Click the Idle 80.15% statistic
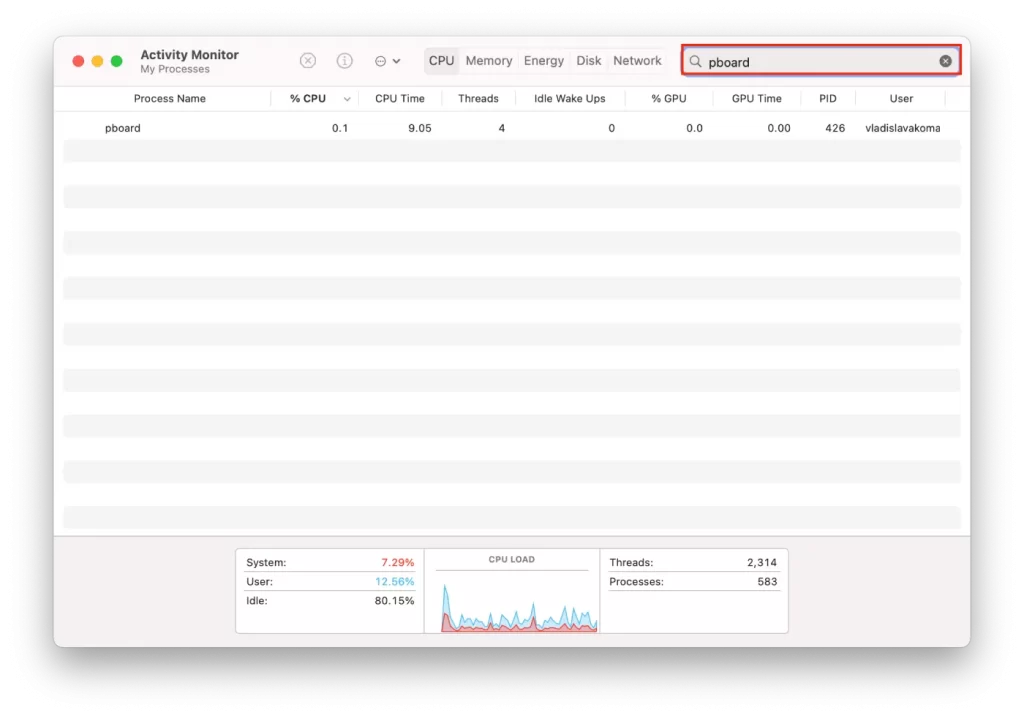 (x=330, y=600)
